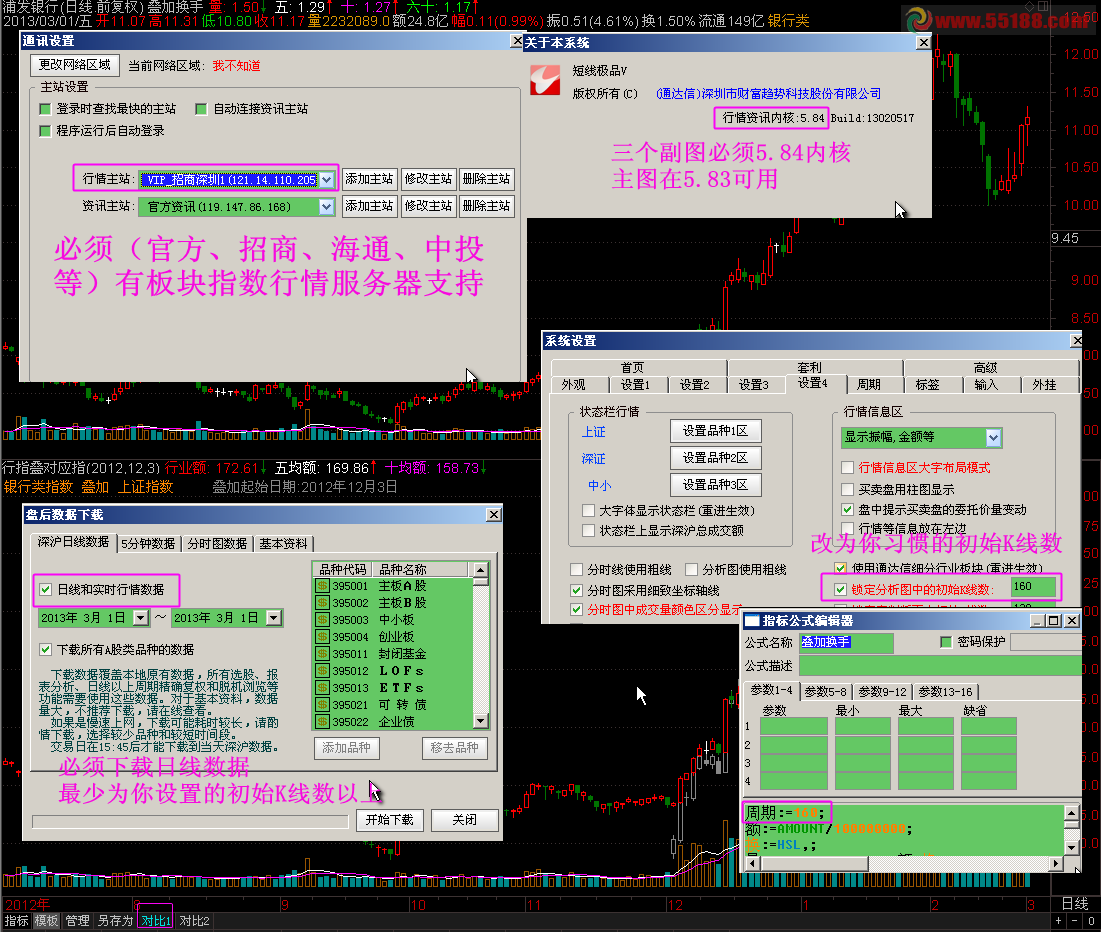
Task: Click the 395002 主板B股 row icon
Action: 322,603
